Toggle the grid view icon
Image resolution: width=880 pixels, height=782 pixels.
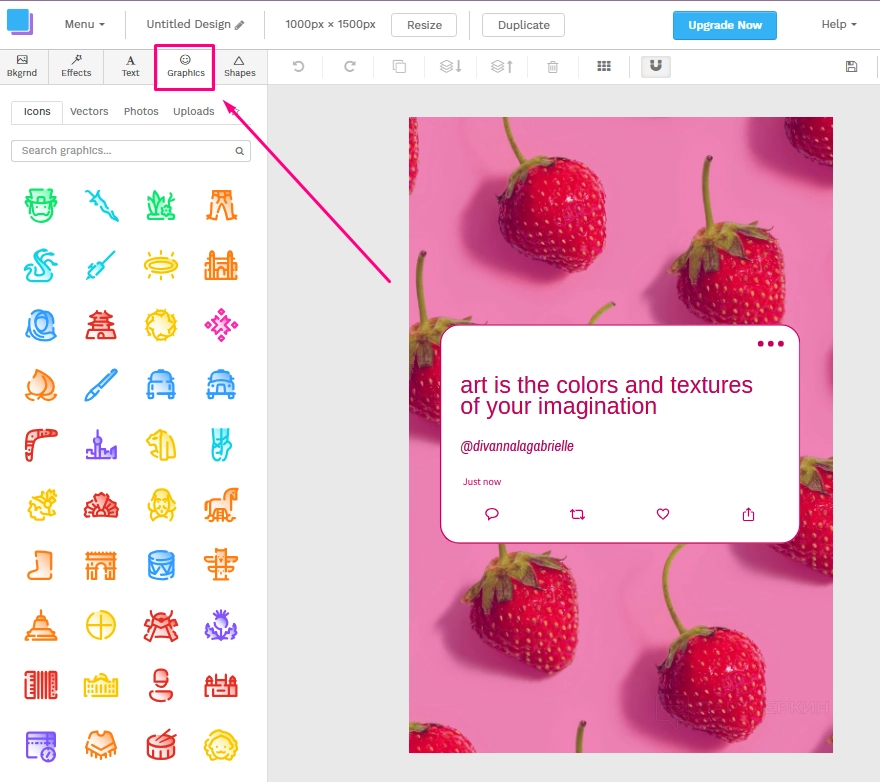(604, 67)
